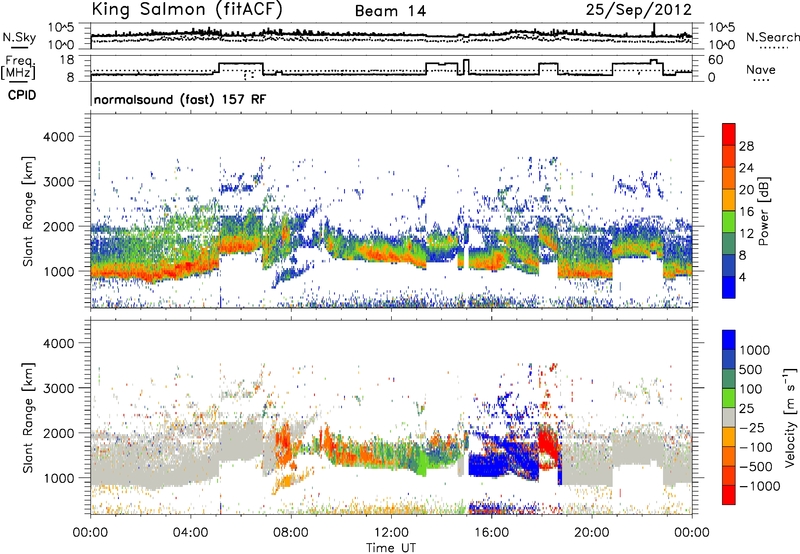Click the Beam 14 label

coord(390,11)
